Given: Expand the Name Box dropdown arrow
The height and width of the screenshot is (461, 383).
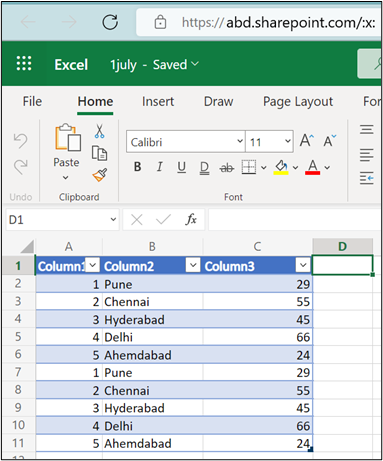Looking at the screenshot, I should tap(113, 219).
